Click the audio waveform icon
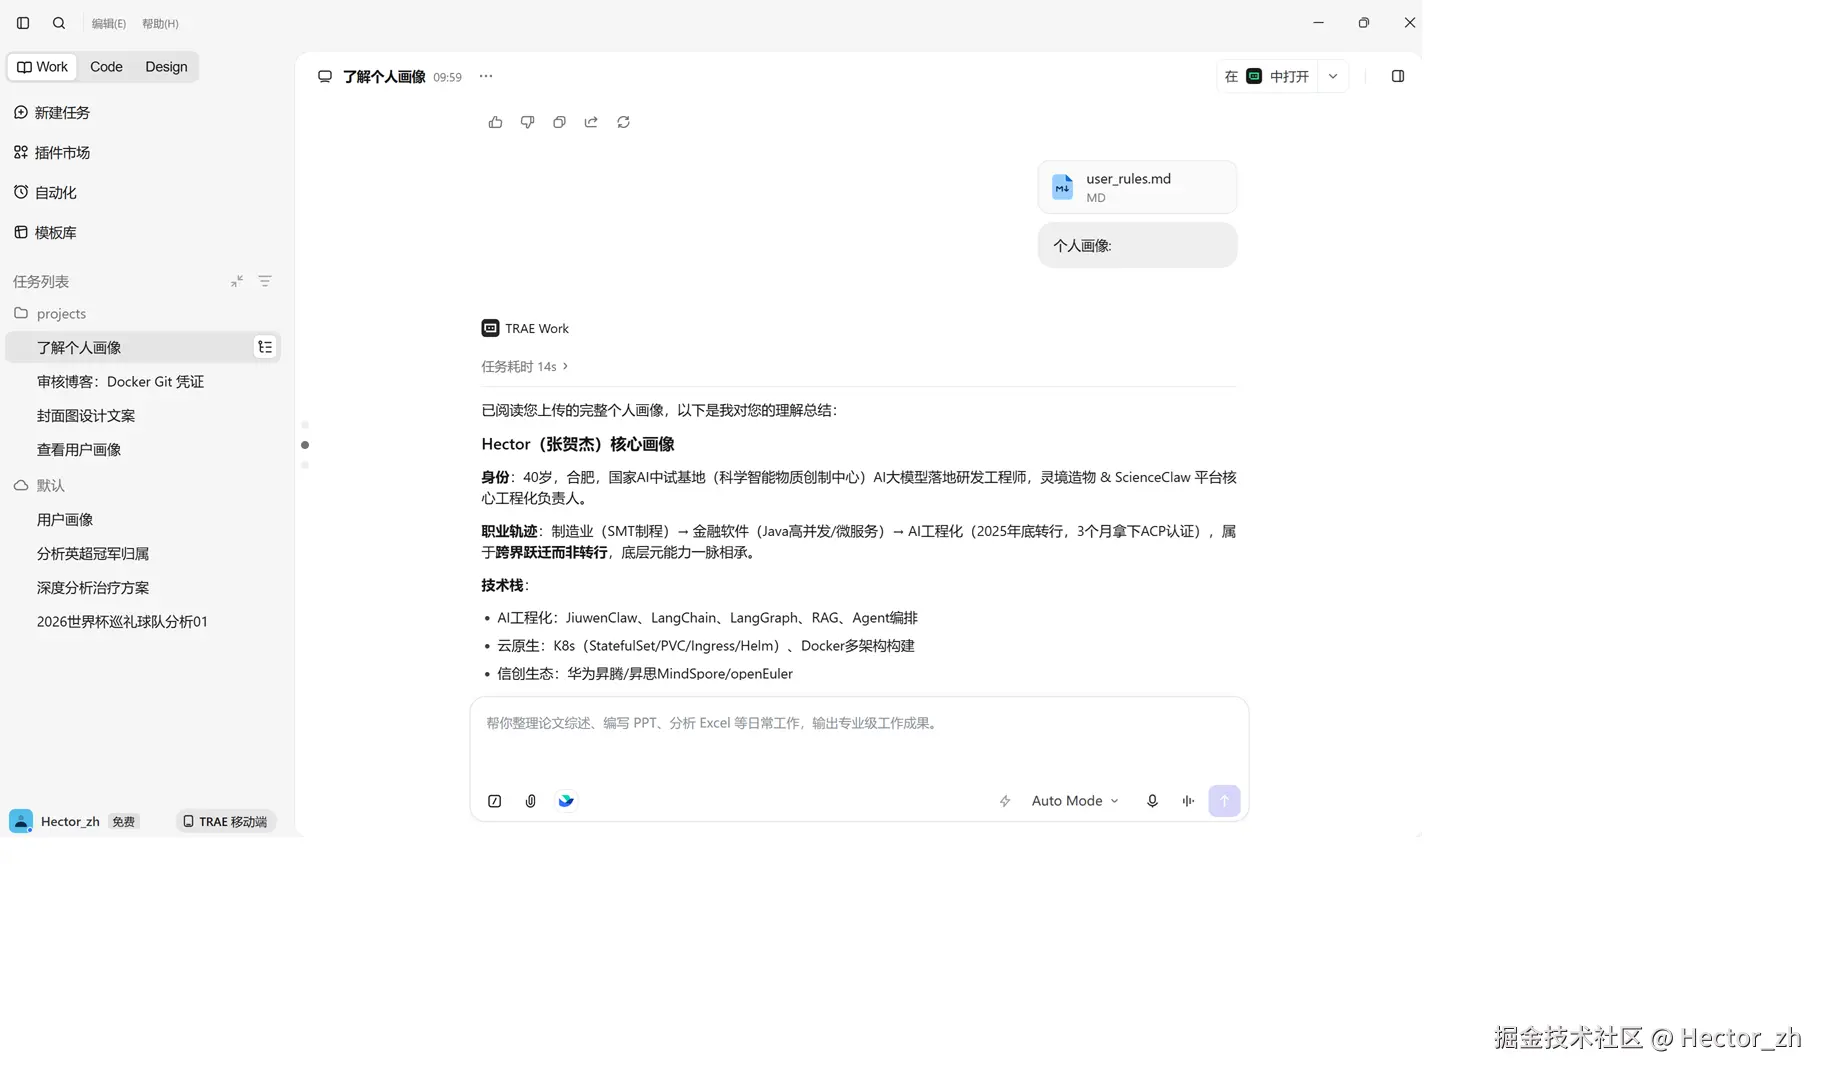The image size is (1831, 1080). pos(1188,802)
